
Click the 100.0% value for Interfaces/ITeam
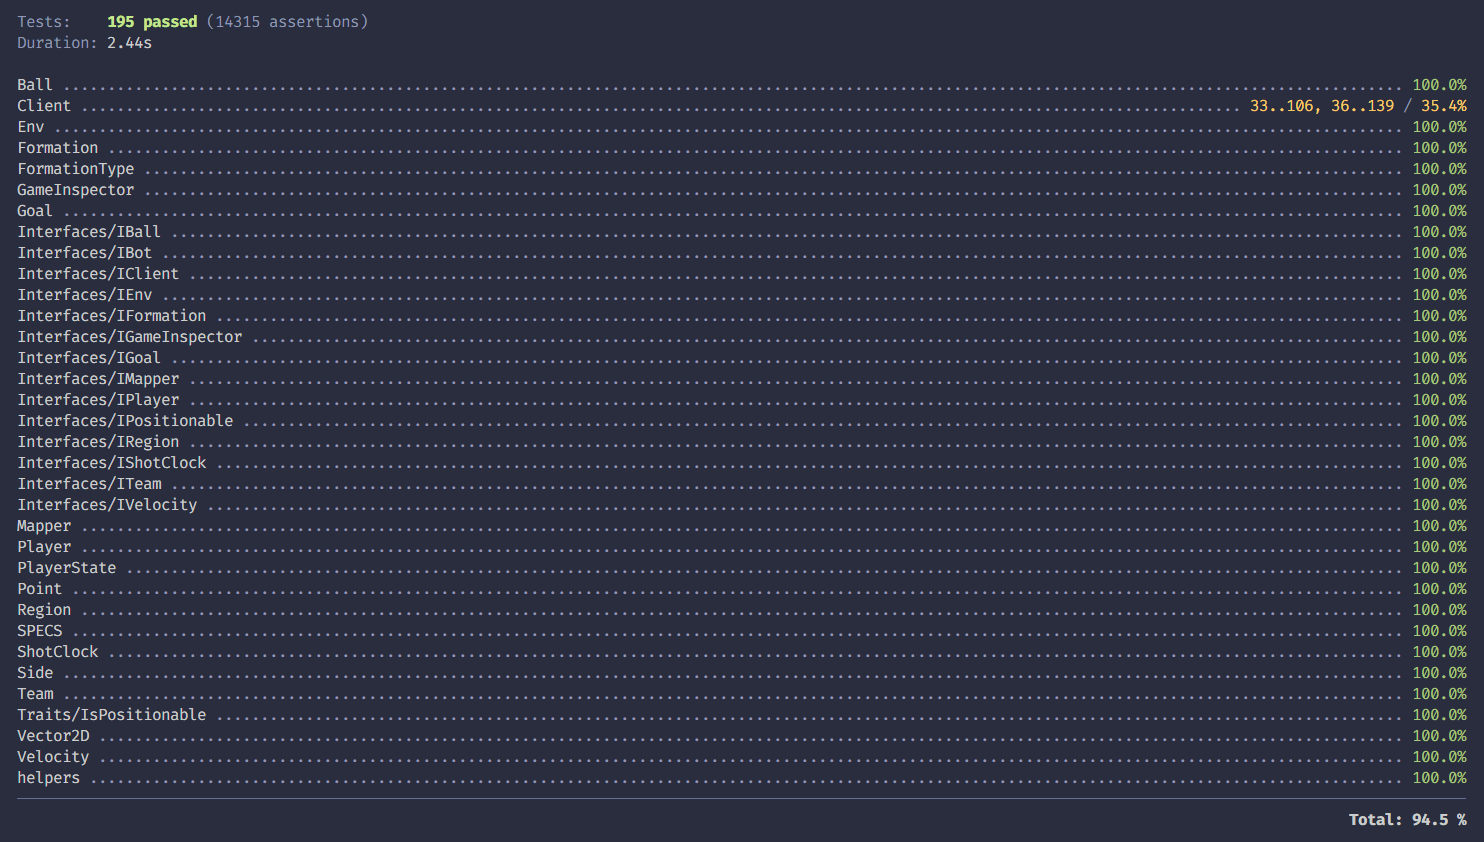1440,484
